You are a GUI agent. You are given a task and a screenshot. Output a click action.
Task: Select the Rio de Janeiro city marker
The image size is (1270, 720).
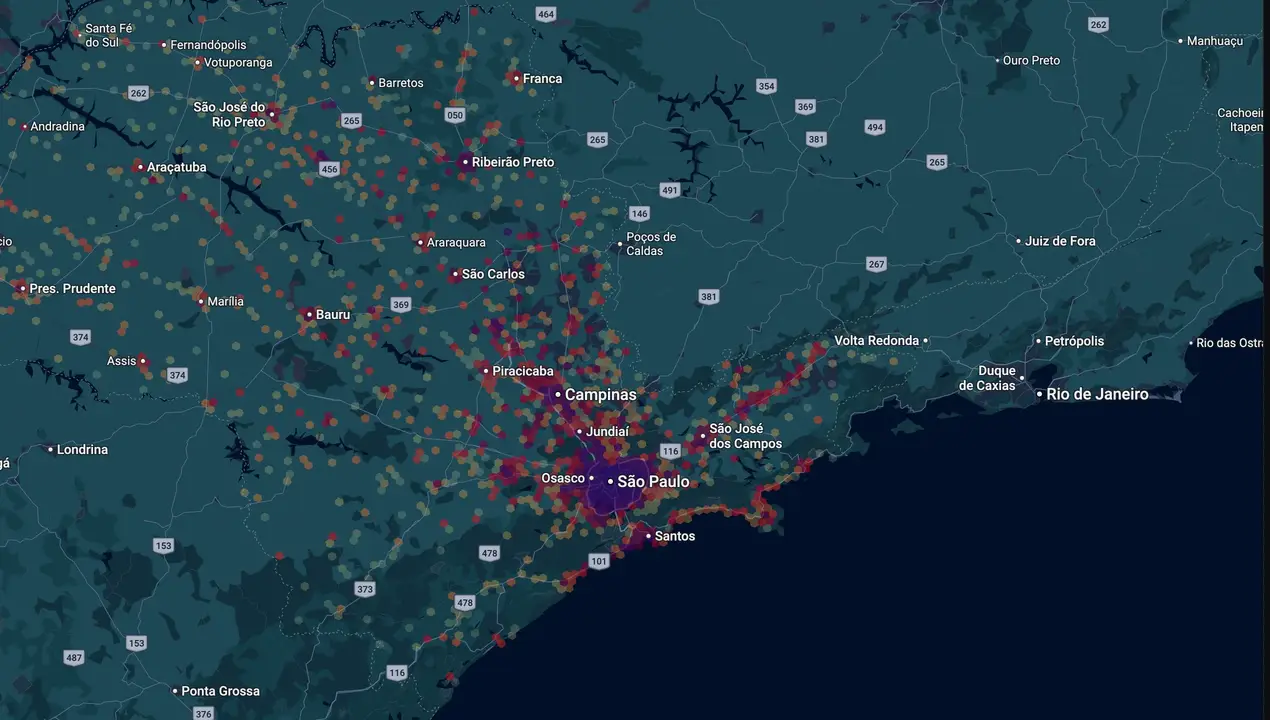coord(1039,394)
